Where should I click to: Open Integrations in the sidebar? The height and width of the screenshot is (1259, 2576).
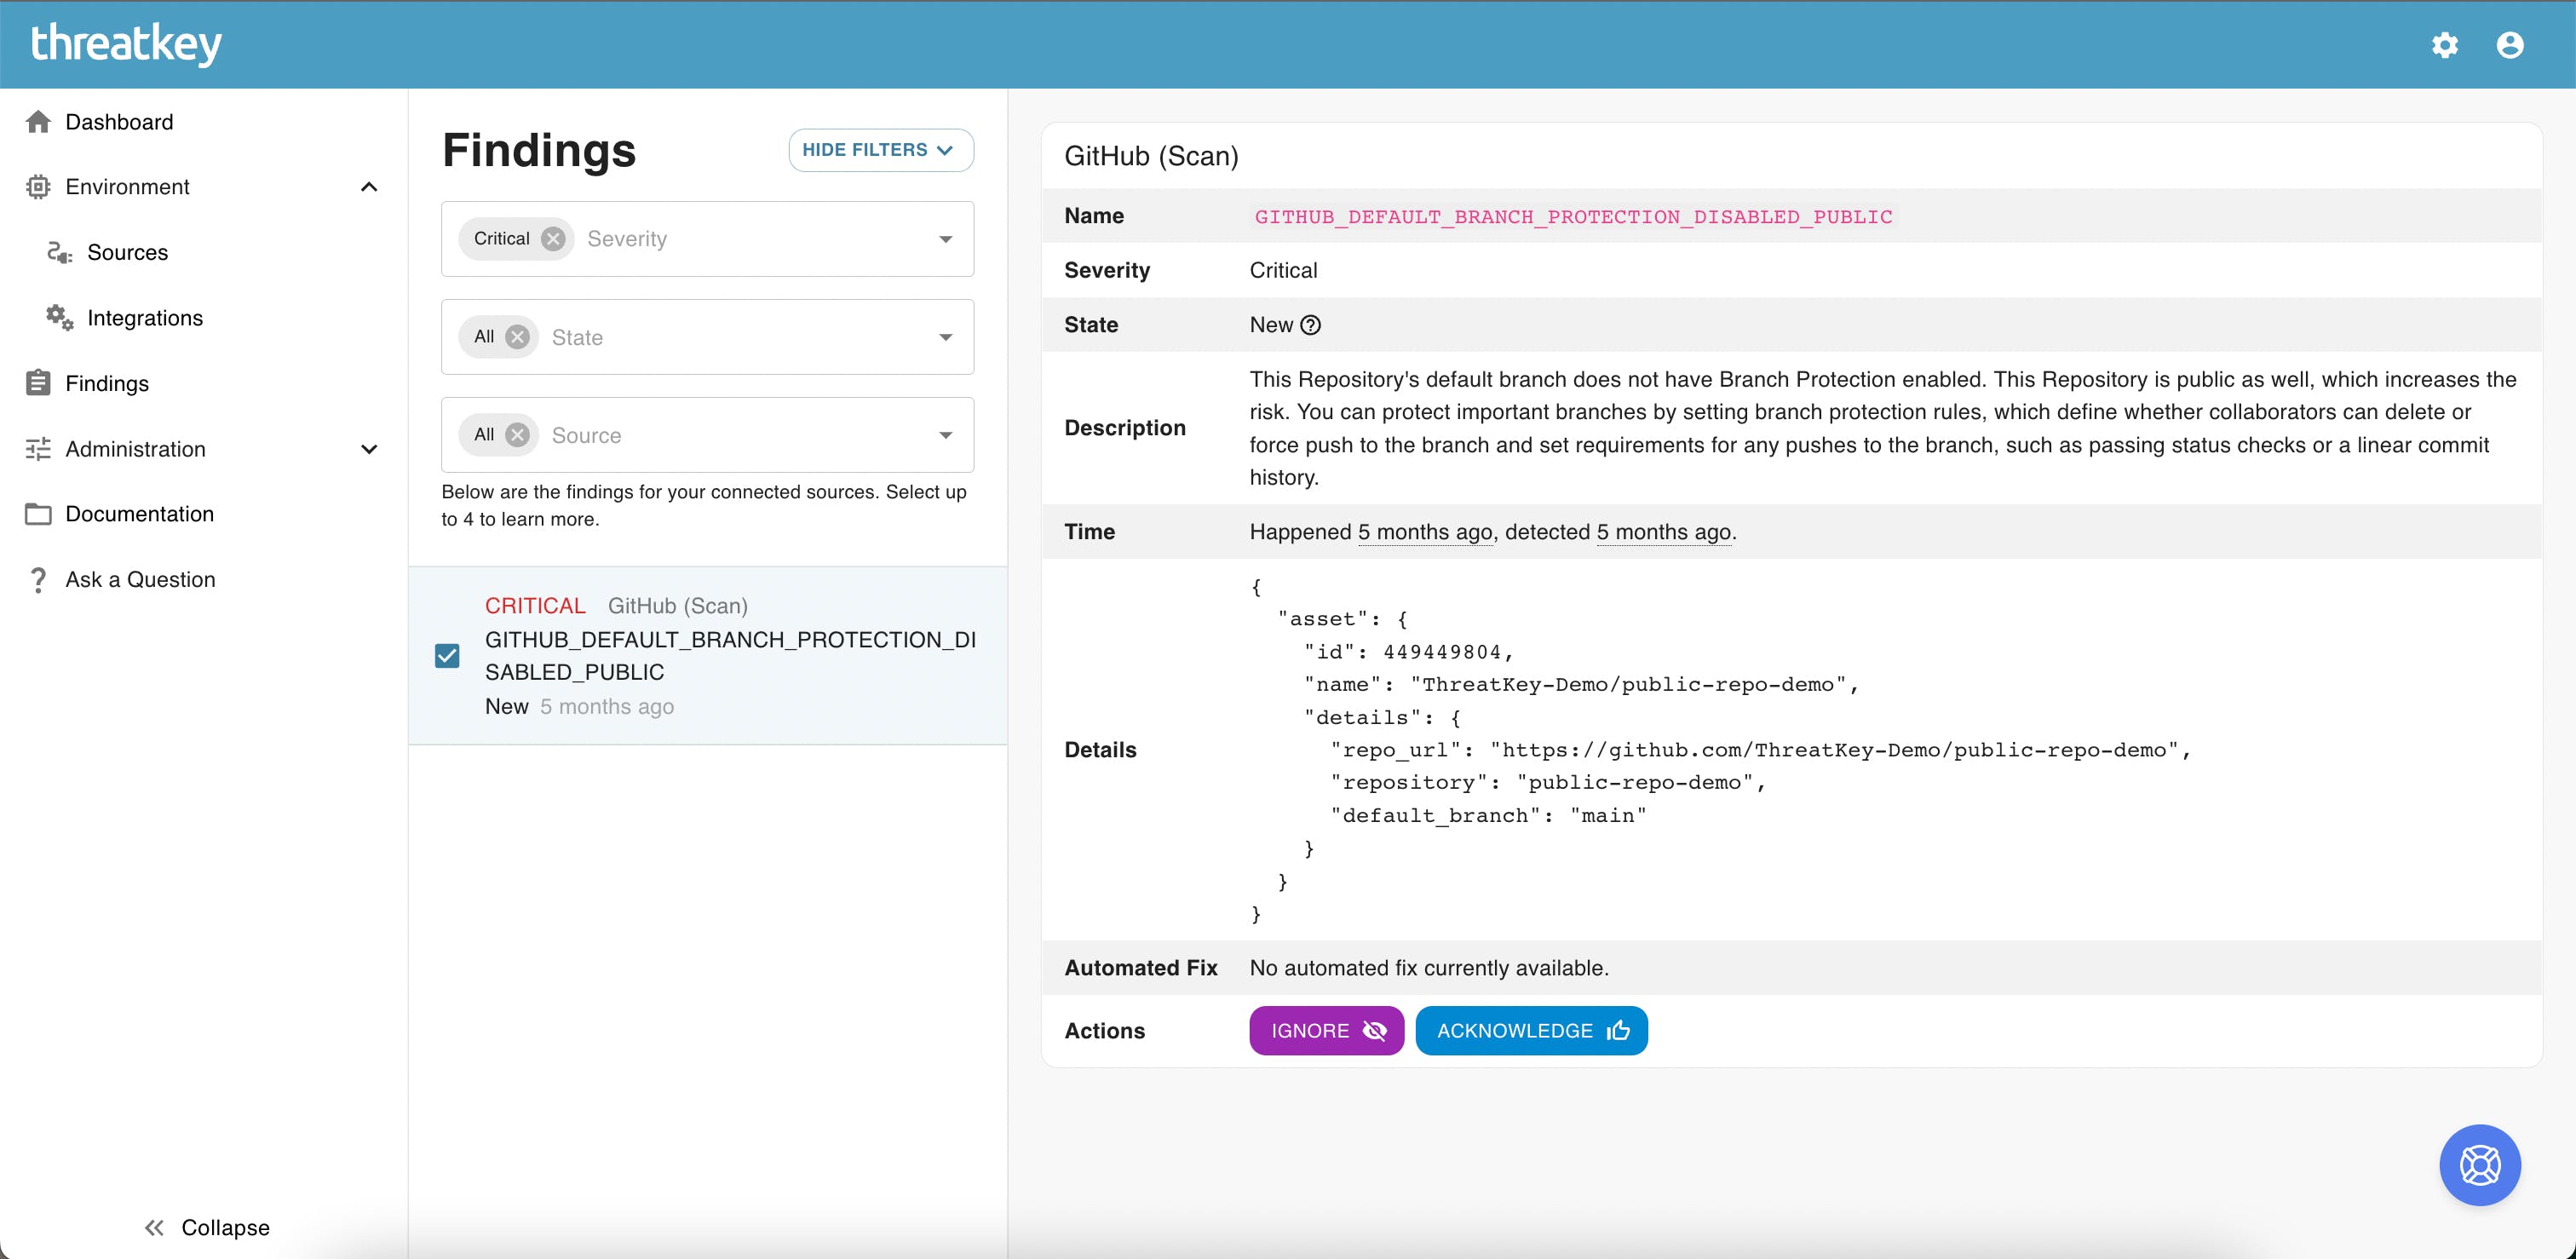coord(144,318)
